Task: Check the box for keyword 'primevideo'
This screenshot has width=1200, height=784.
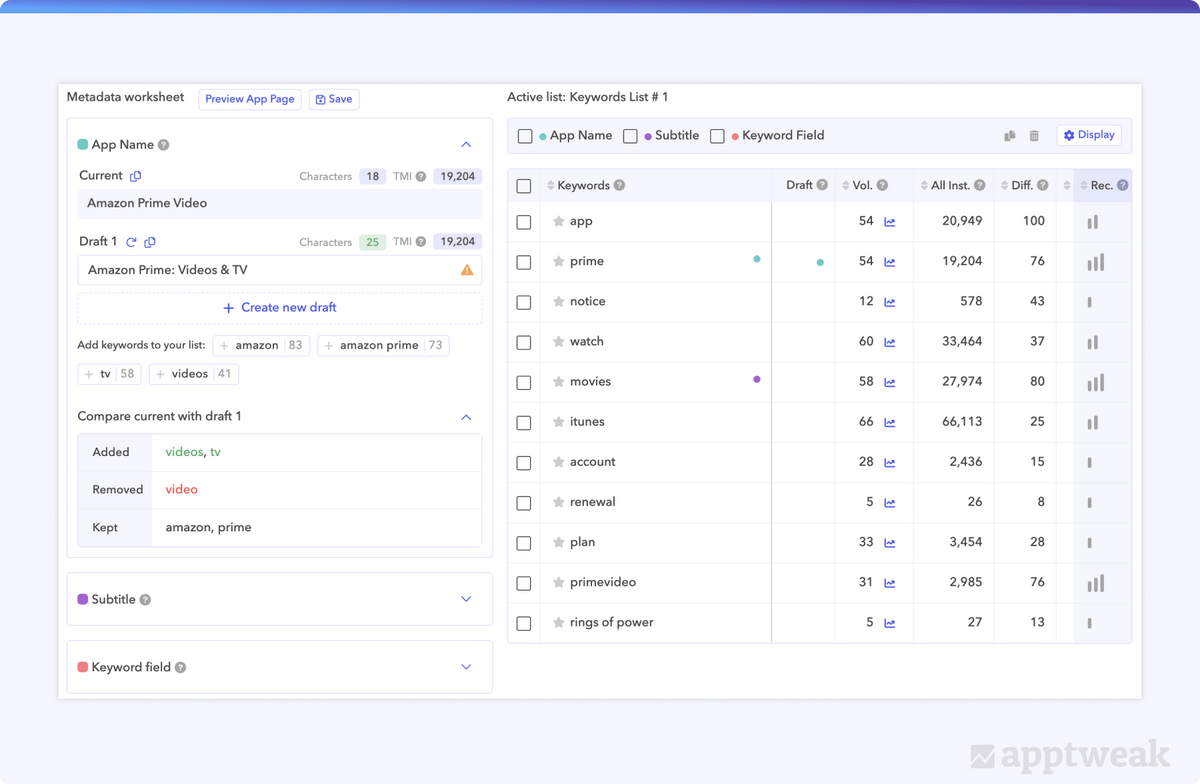Action: (524, 583)
